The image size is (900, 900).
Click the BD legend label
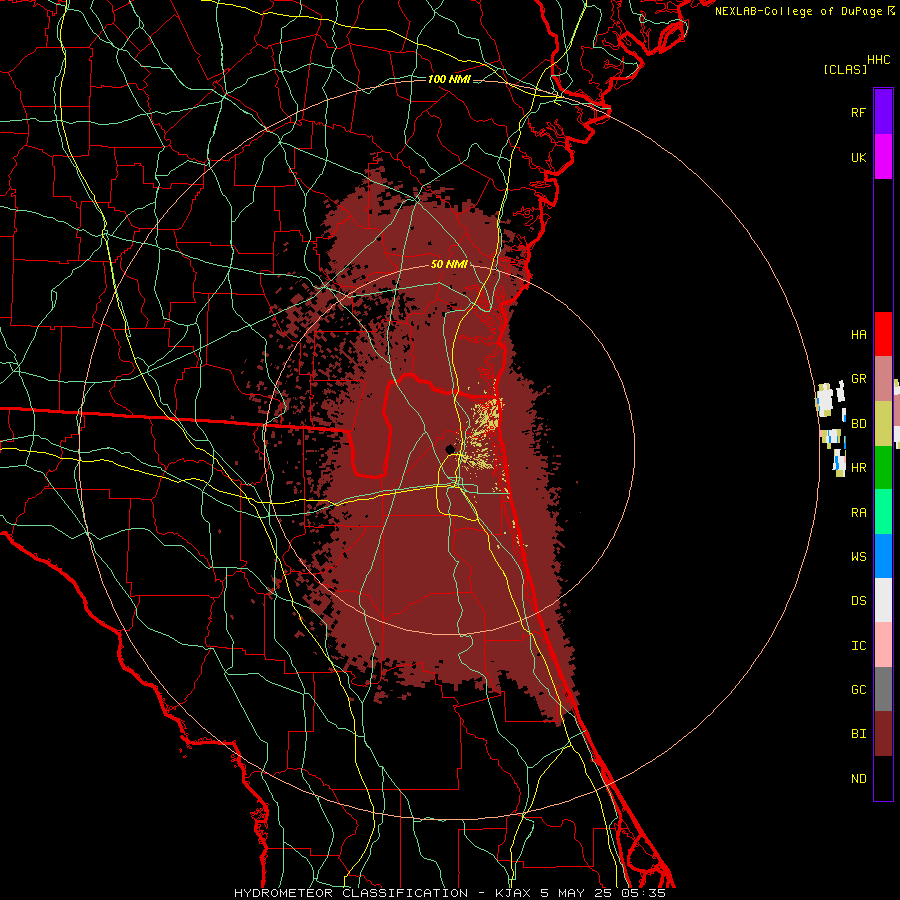point(858,424)
